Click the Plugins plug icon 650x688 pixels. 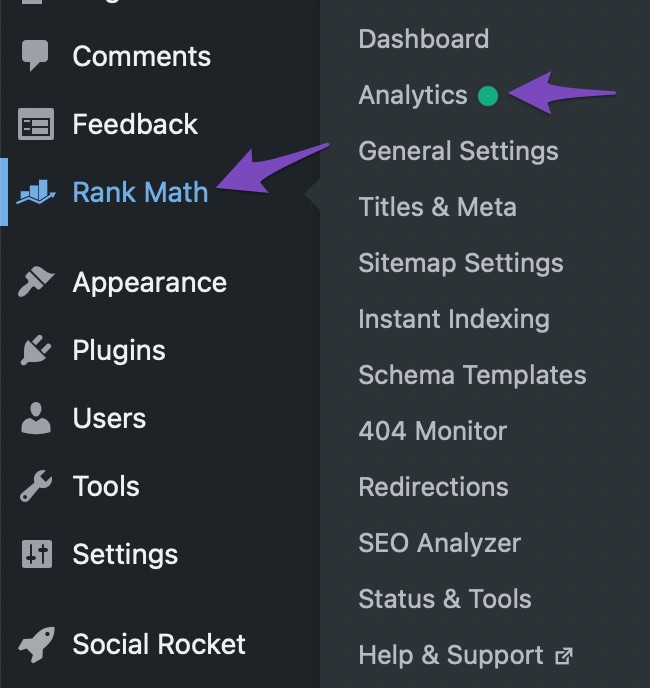pos(36,350)
